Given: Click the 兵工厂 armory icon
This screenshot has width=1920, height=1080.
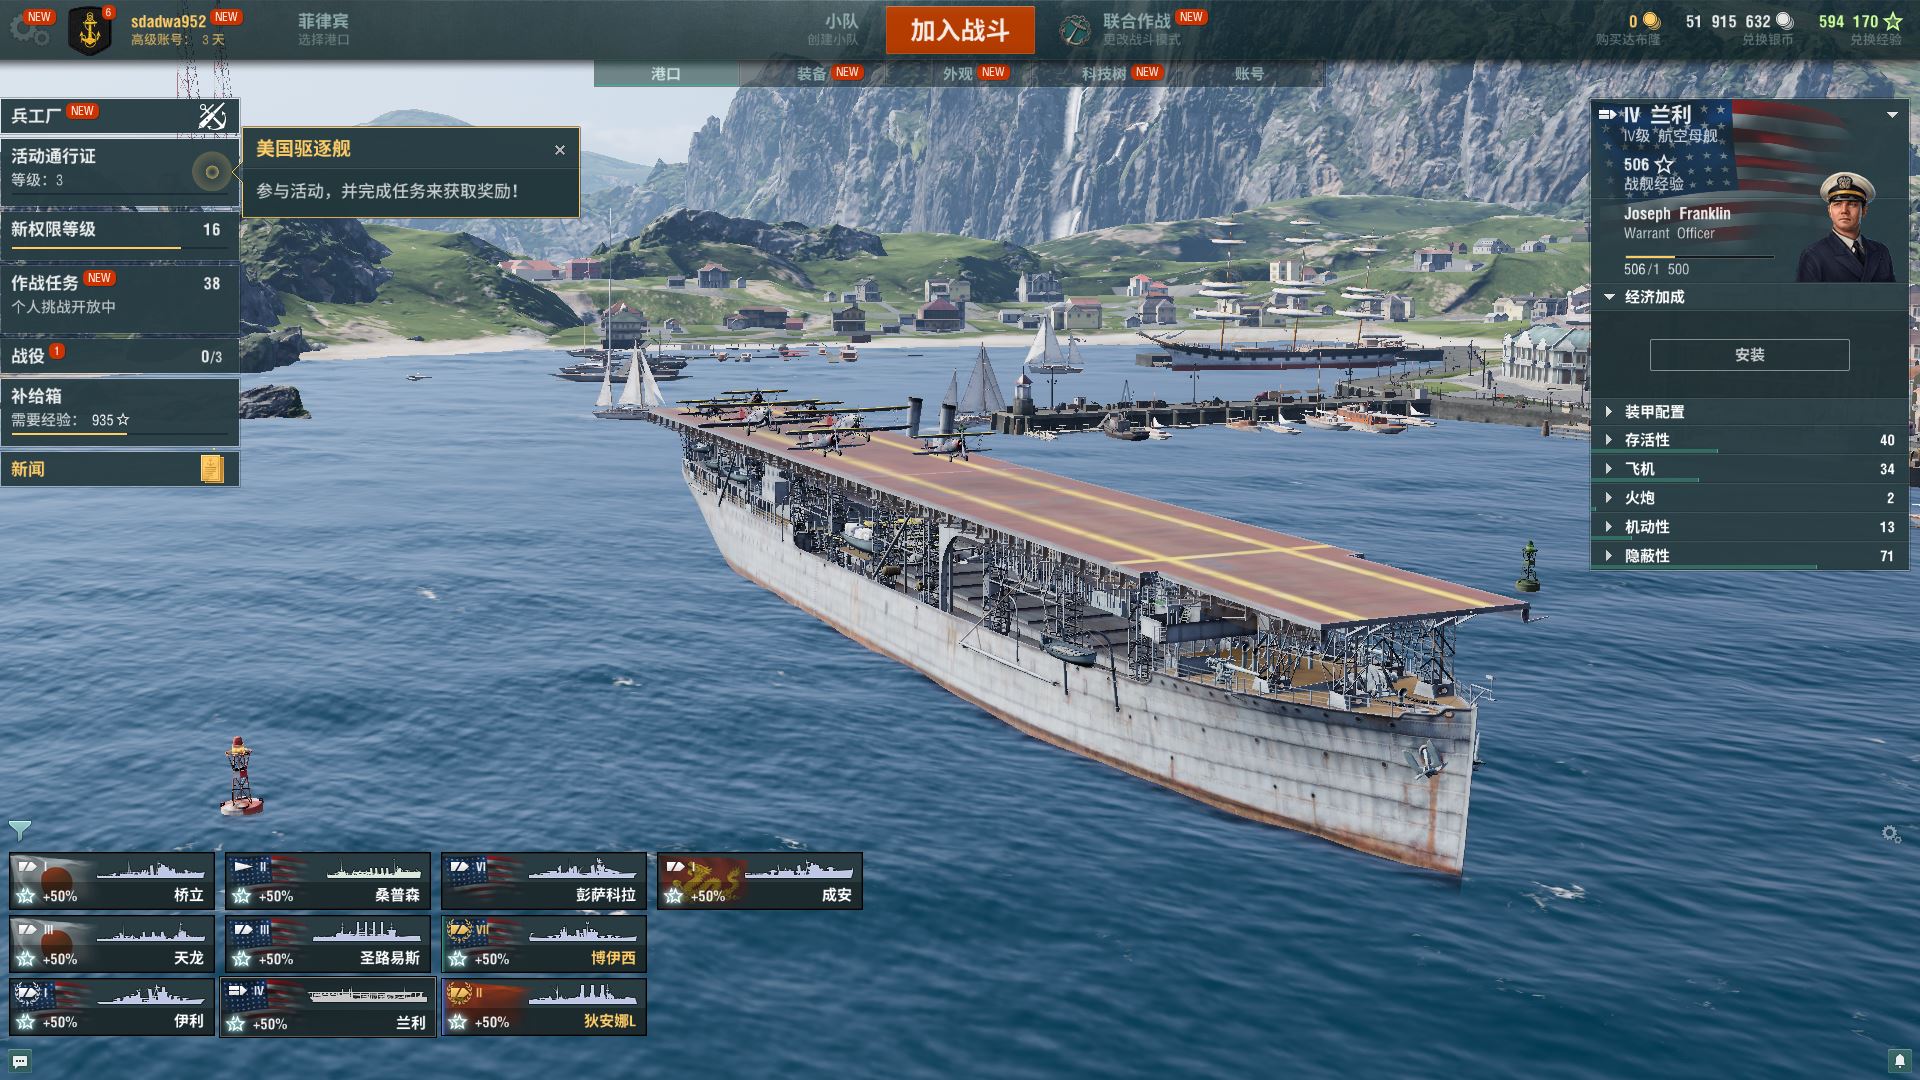Looking at the screenshot, I should (212, 116).
